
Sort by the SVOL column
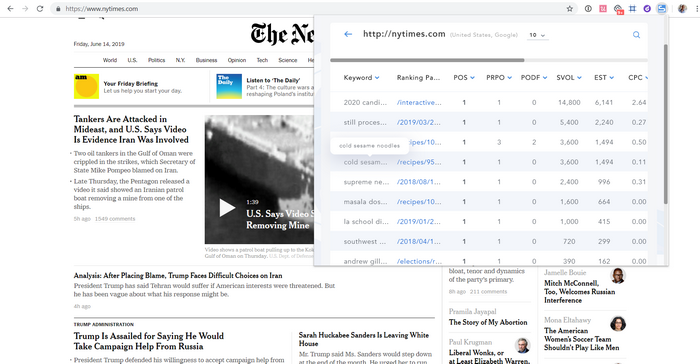pyautogui.click(x=569, y=78)
